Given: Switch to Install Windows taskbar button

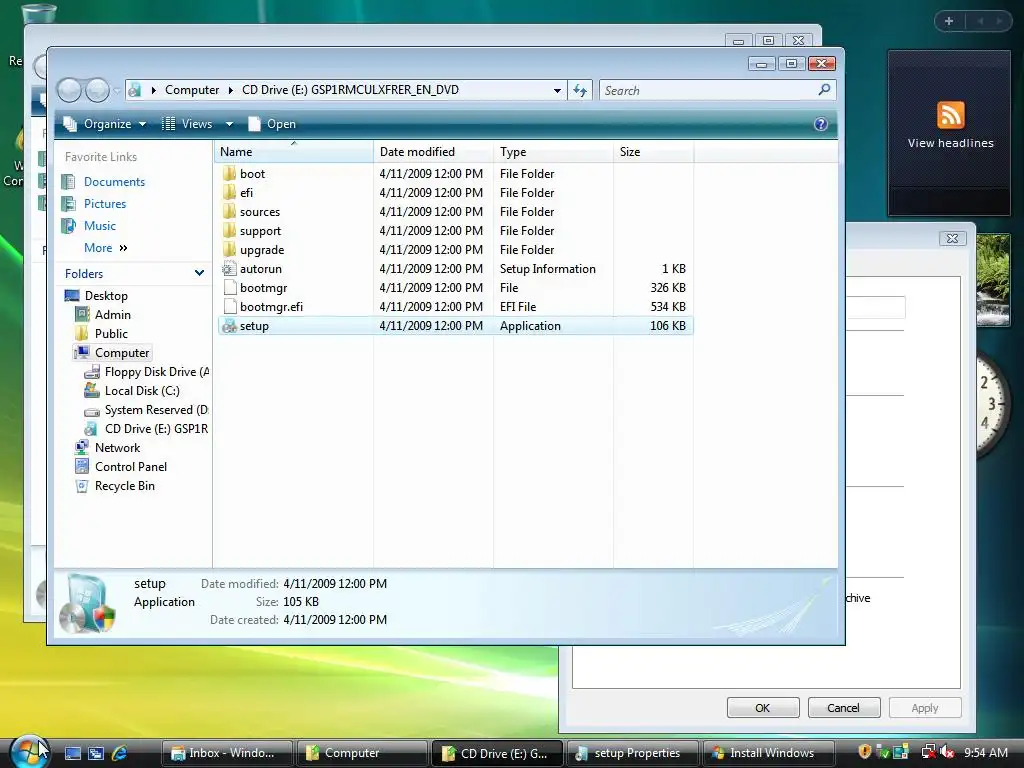Looking at the screenshot, I should click(768, 753).
